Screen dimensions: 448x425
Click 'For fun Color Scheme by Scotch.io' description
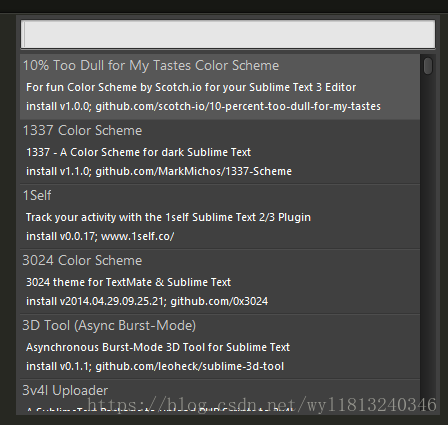[x=191, y=87]
